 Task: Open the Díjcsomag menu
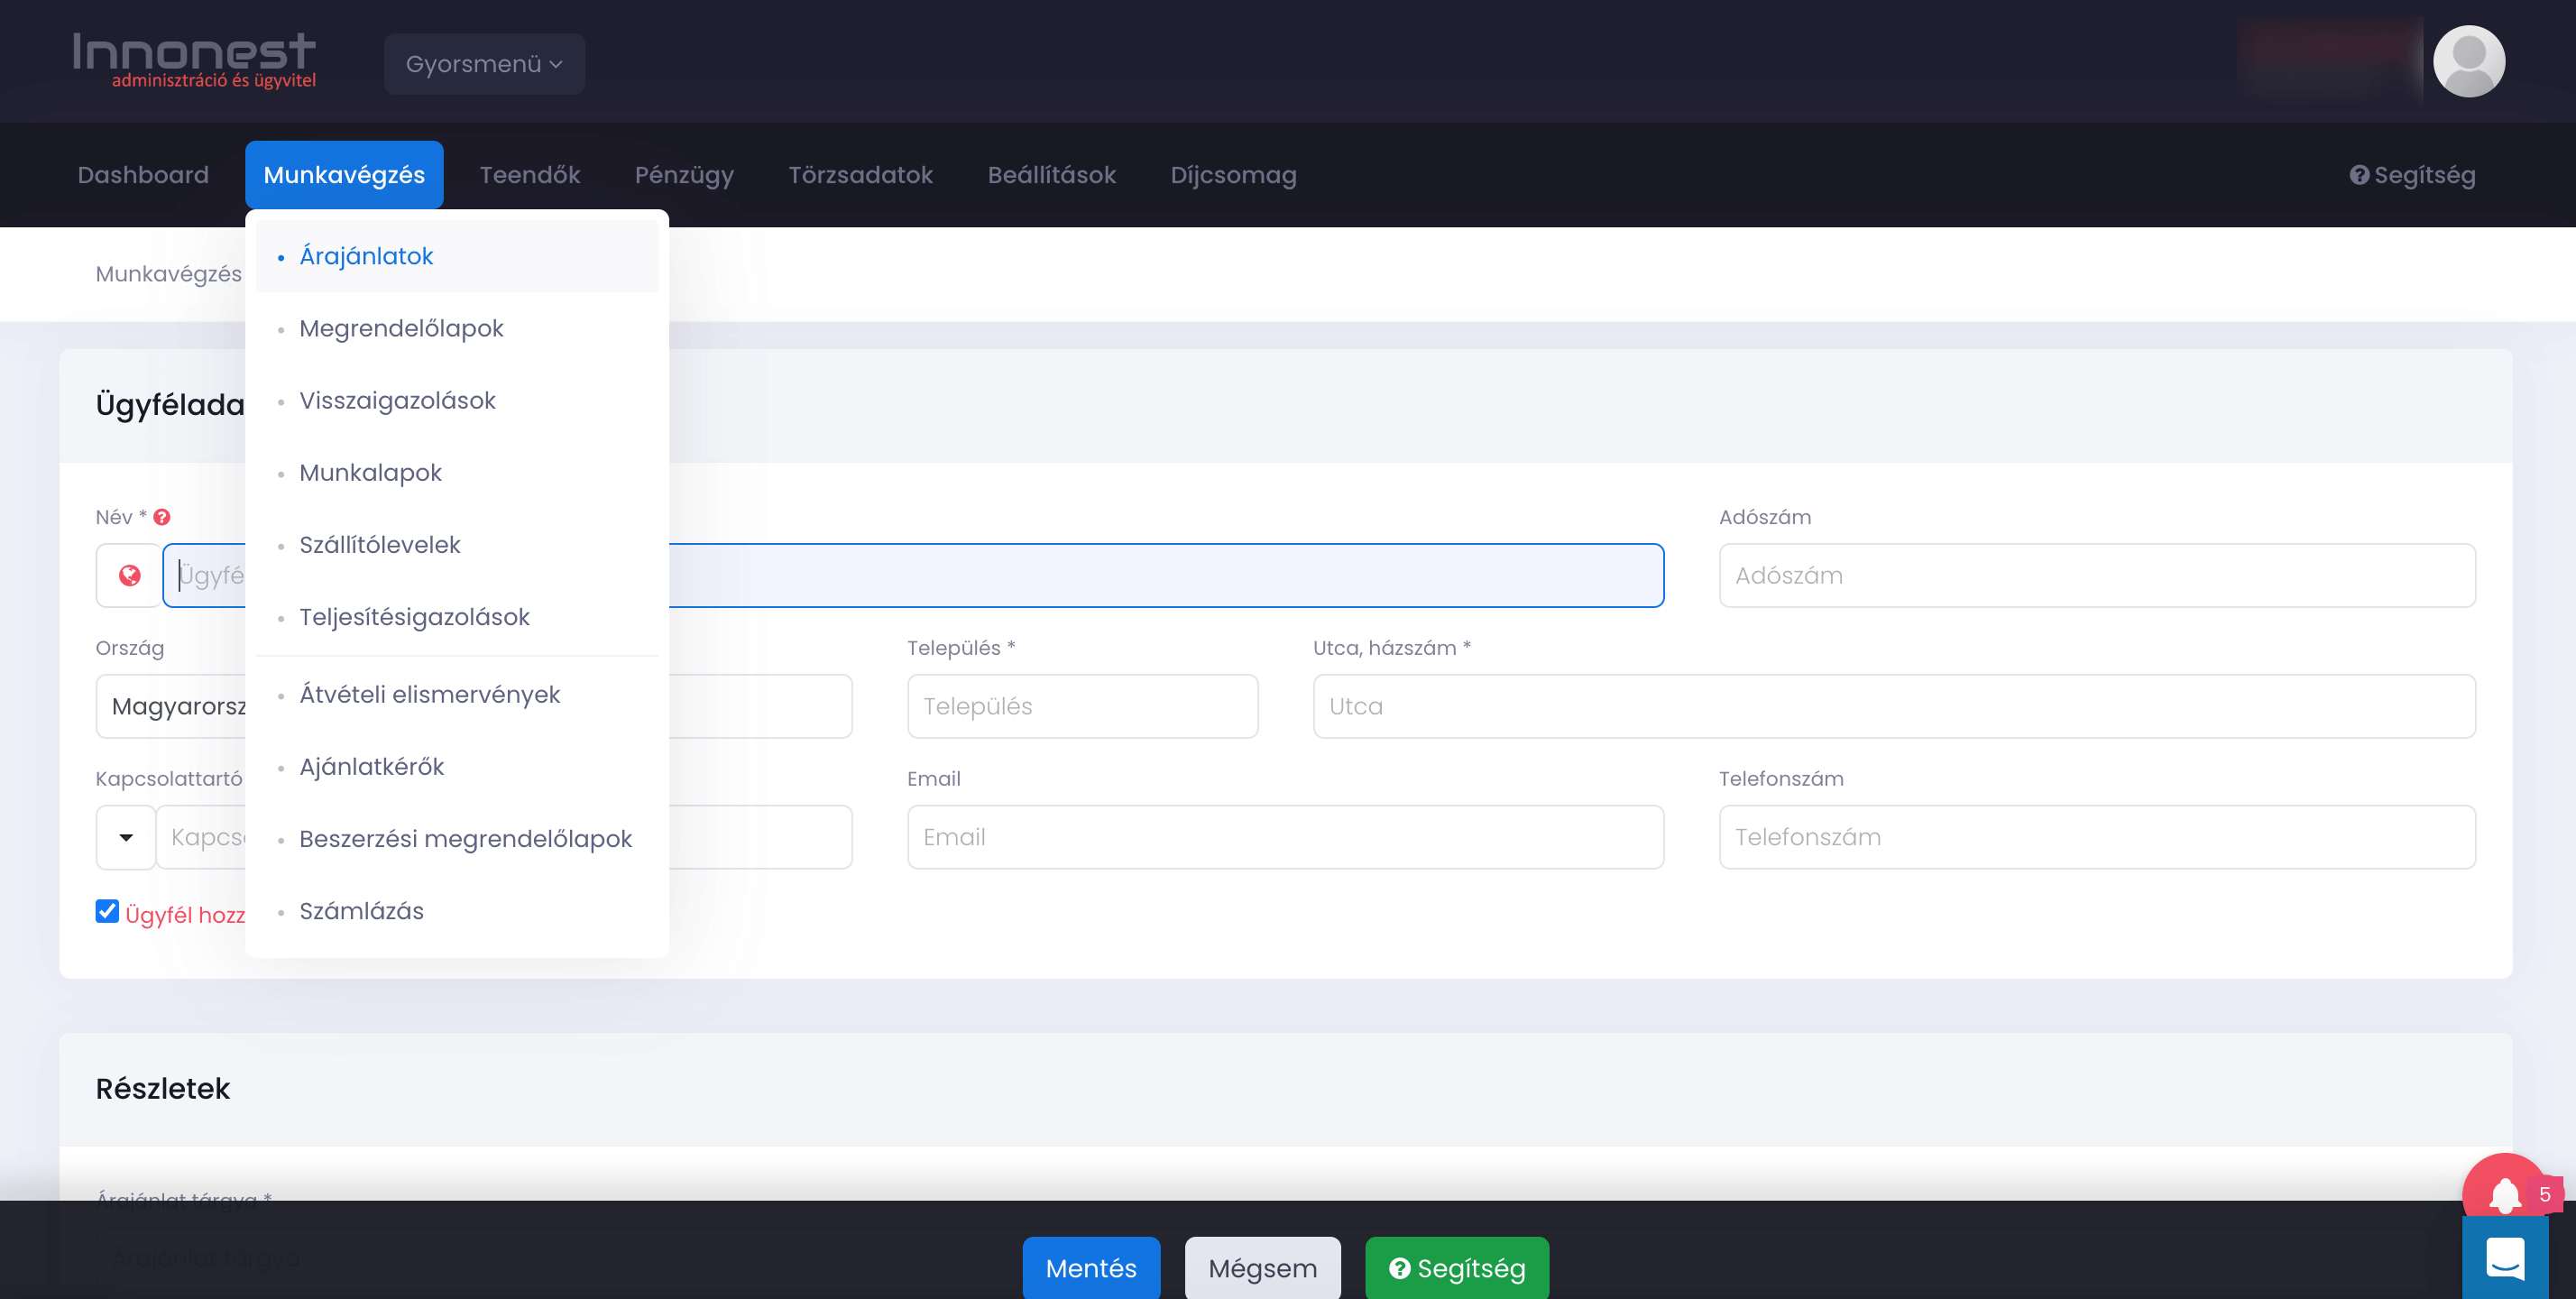tap(1233, 175)
